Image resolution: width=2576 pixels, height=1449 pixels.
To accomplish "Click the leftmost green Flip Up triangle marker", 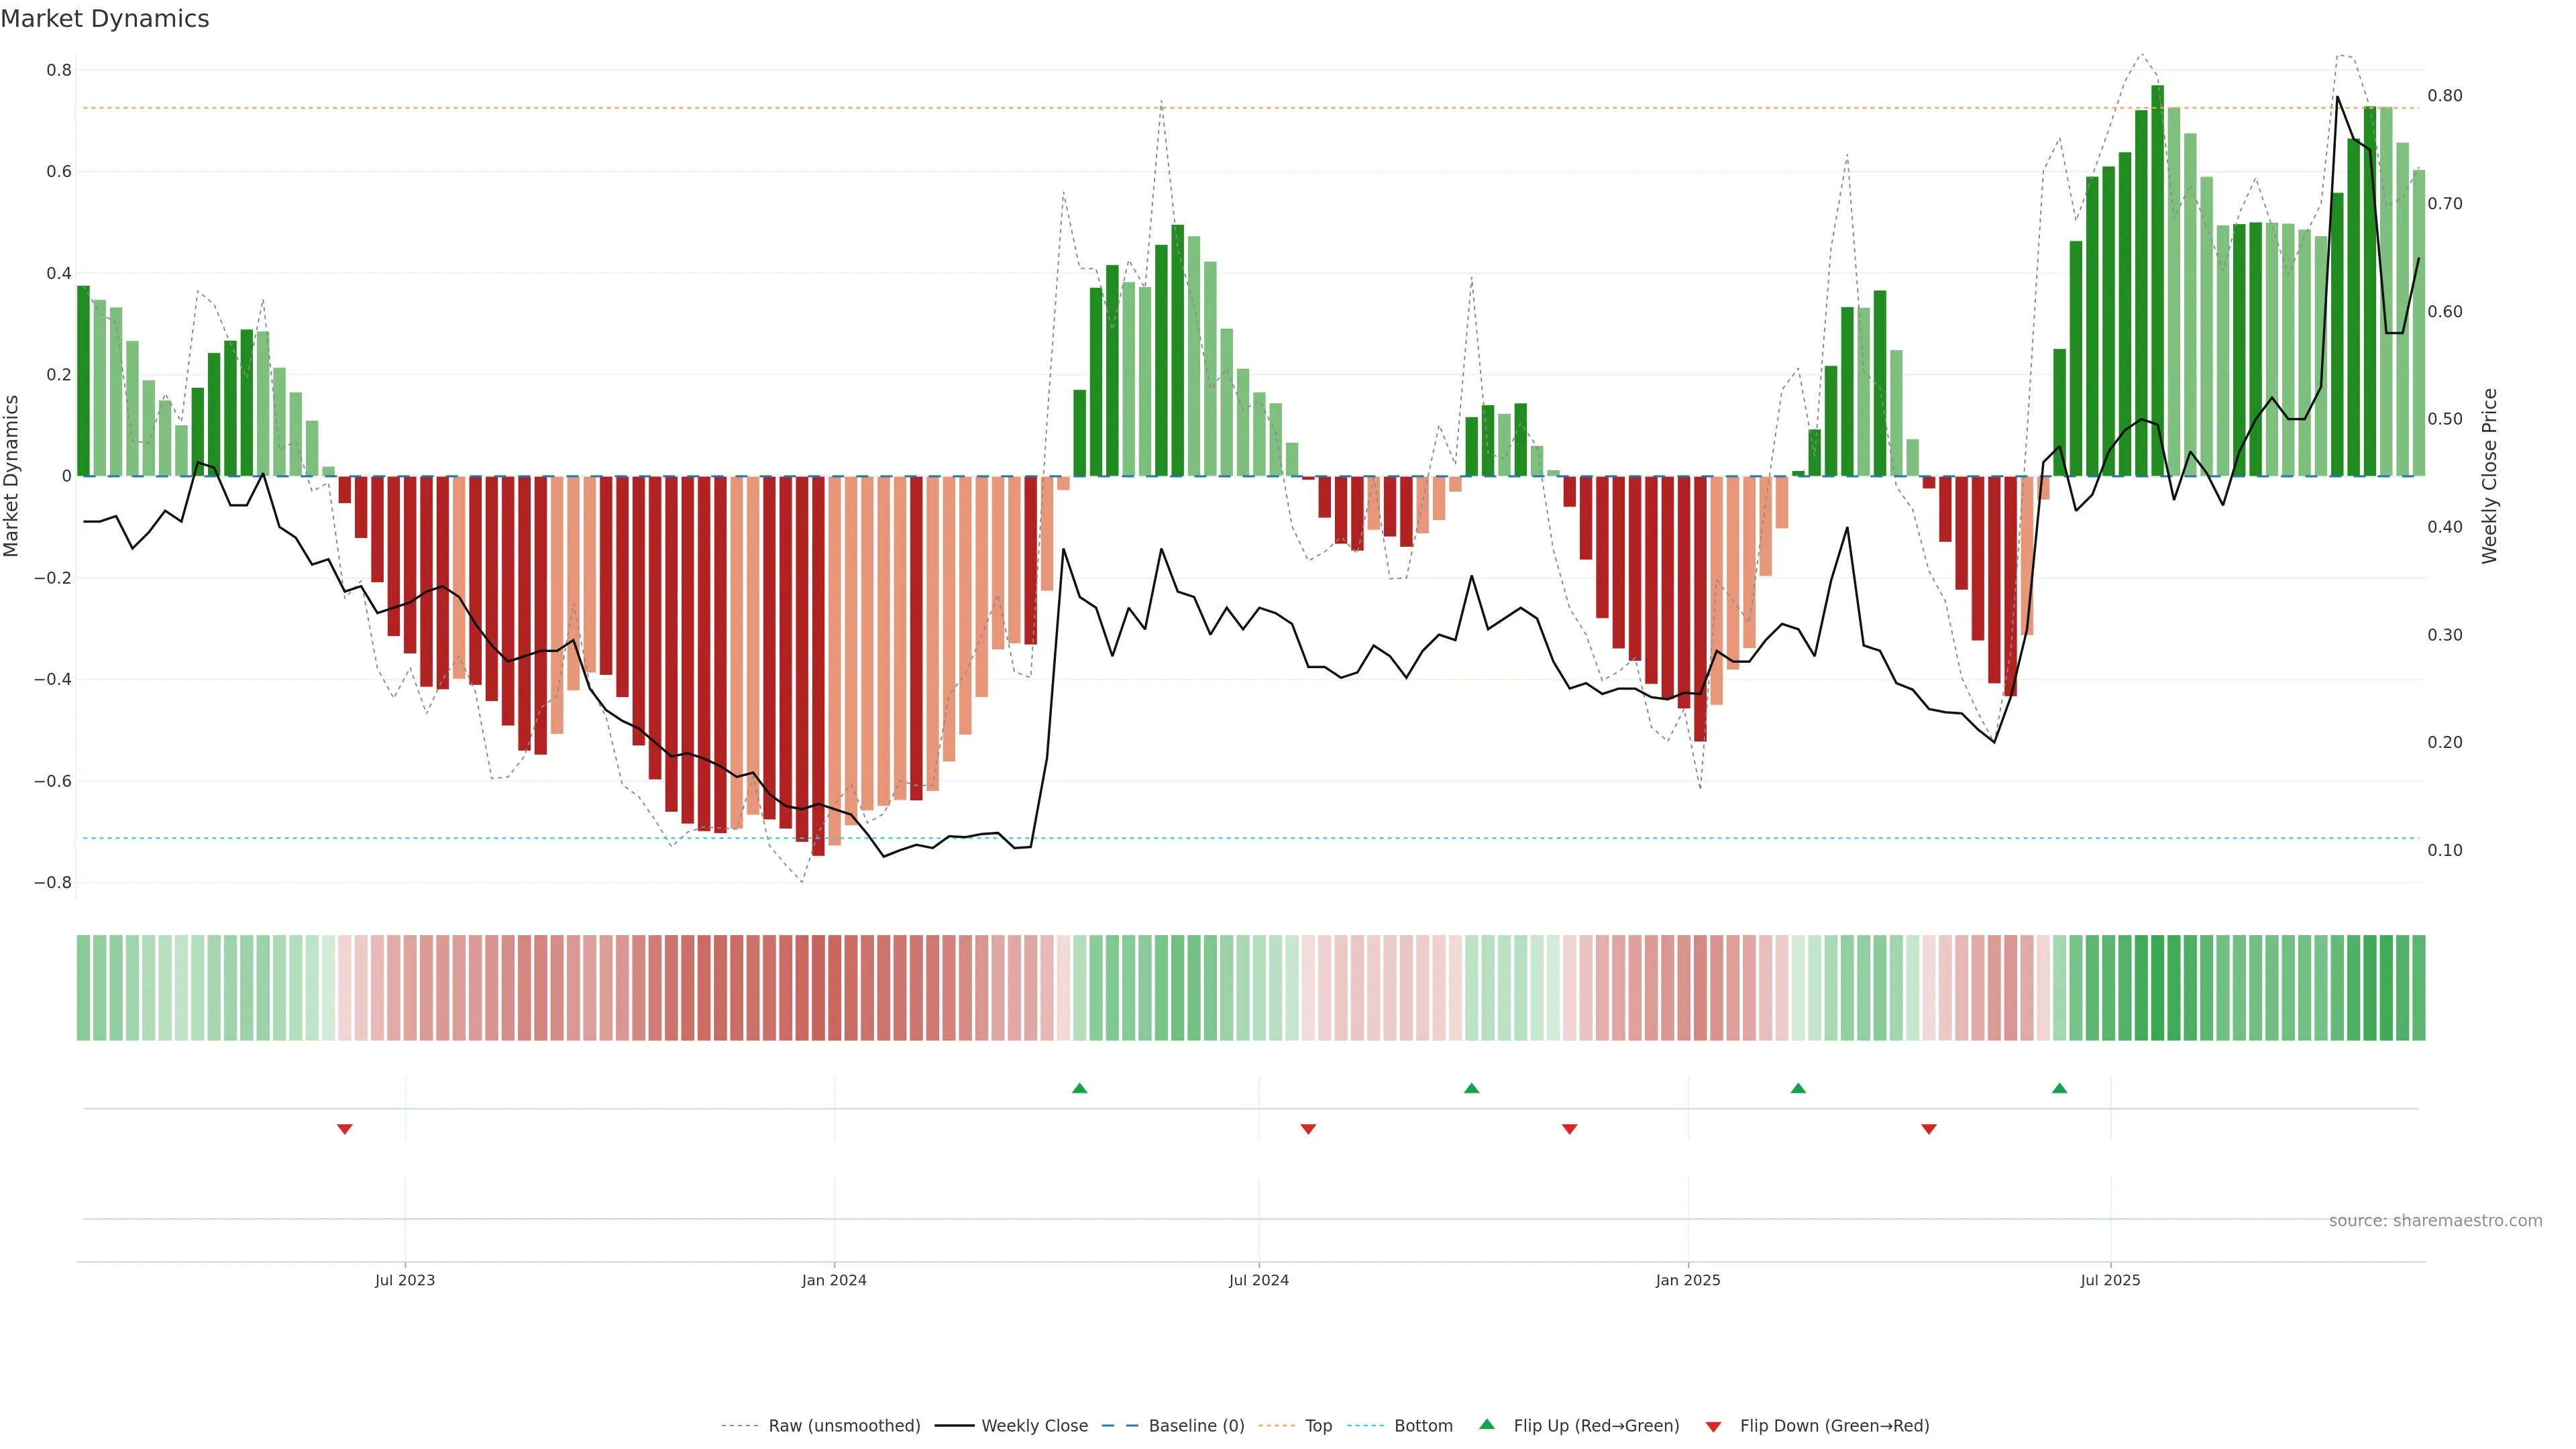I will [x=1079, y=1088].
